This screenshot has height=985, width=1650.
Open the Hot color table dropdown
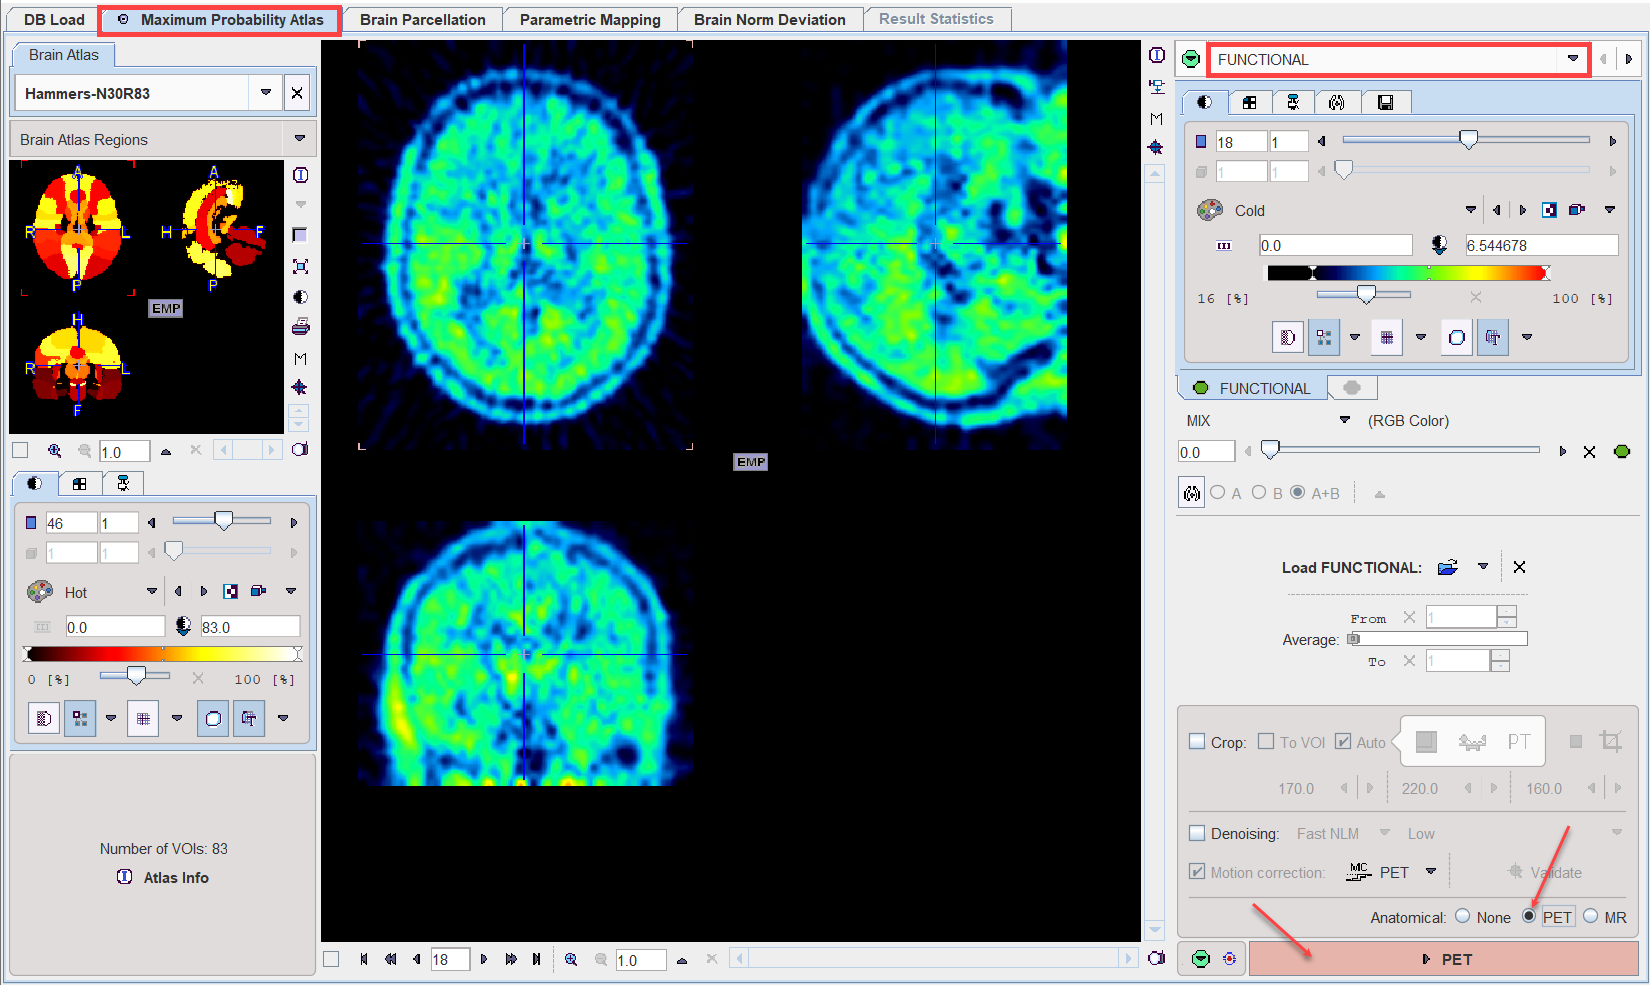[152, 591]
